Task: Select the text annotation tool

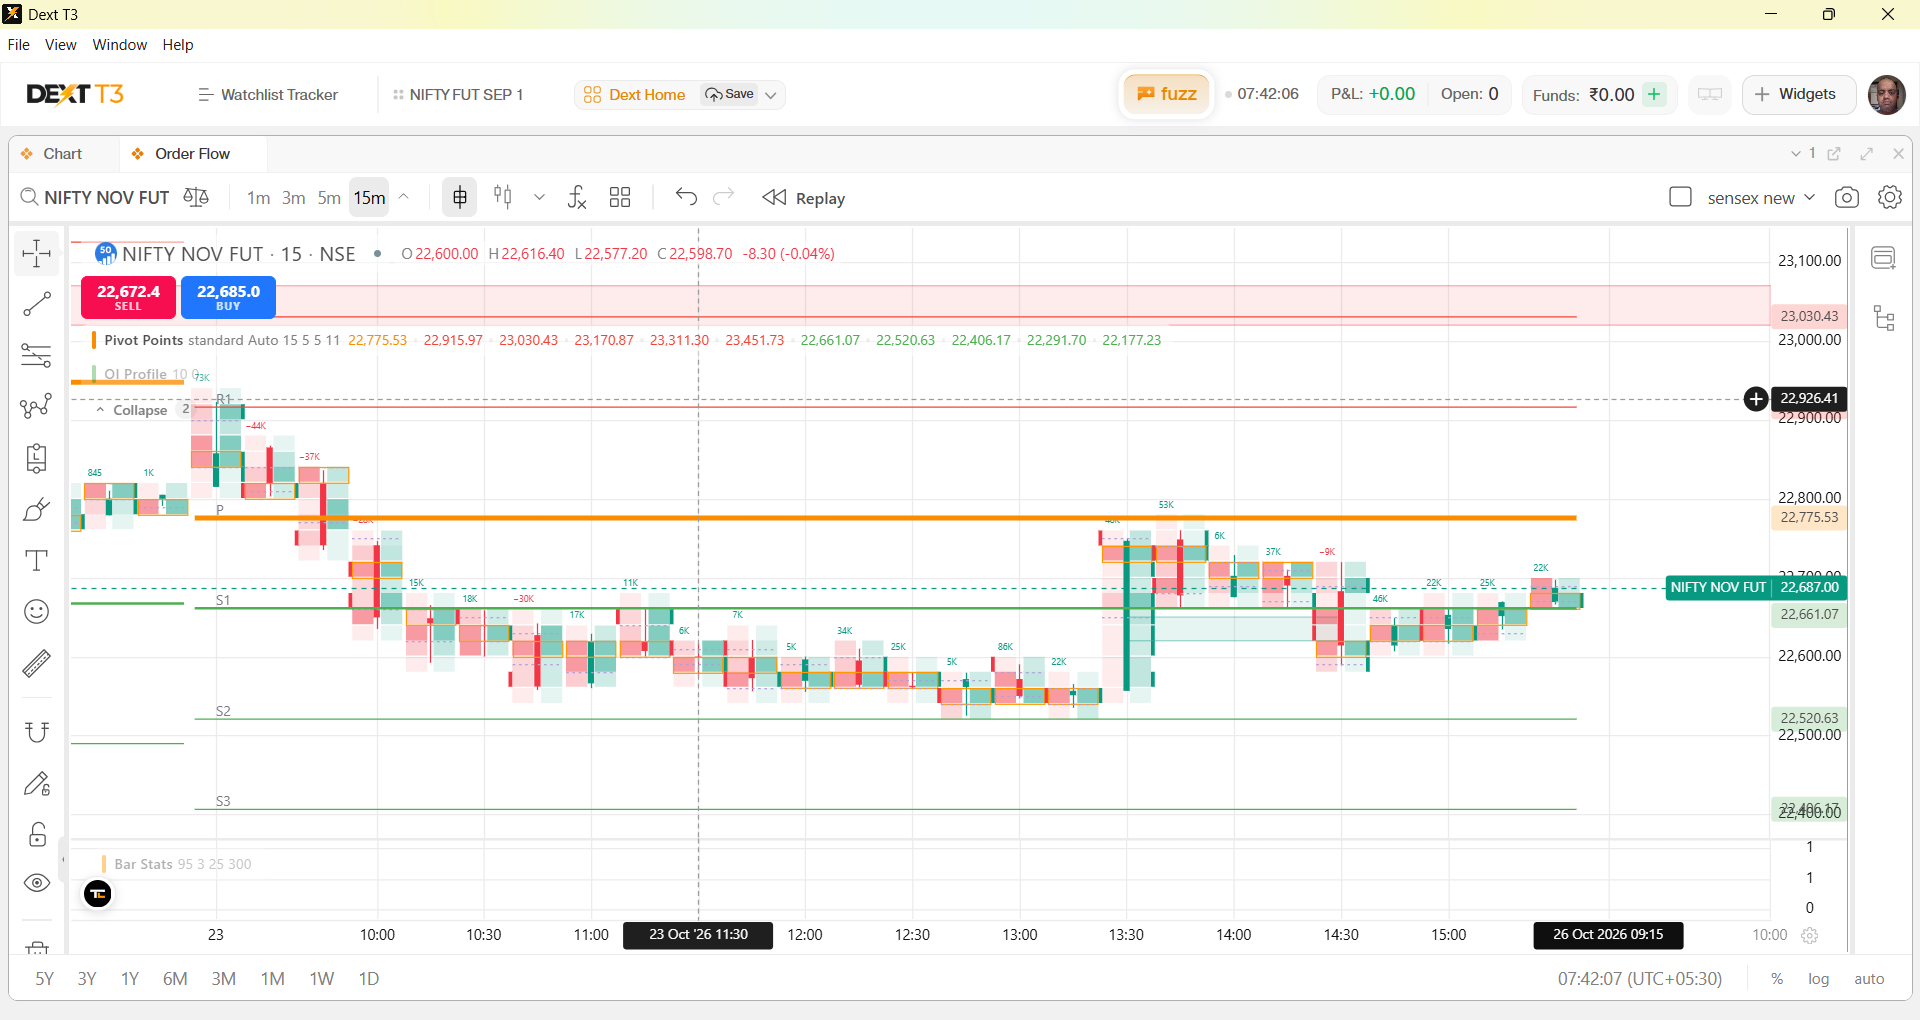Action: [36, 560]
